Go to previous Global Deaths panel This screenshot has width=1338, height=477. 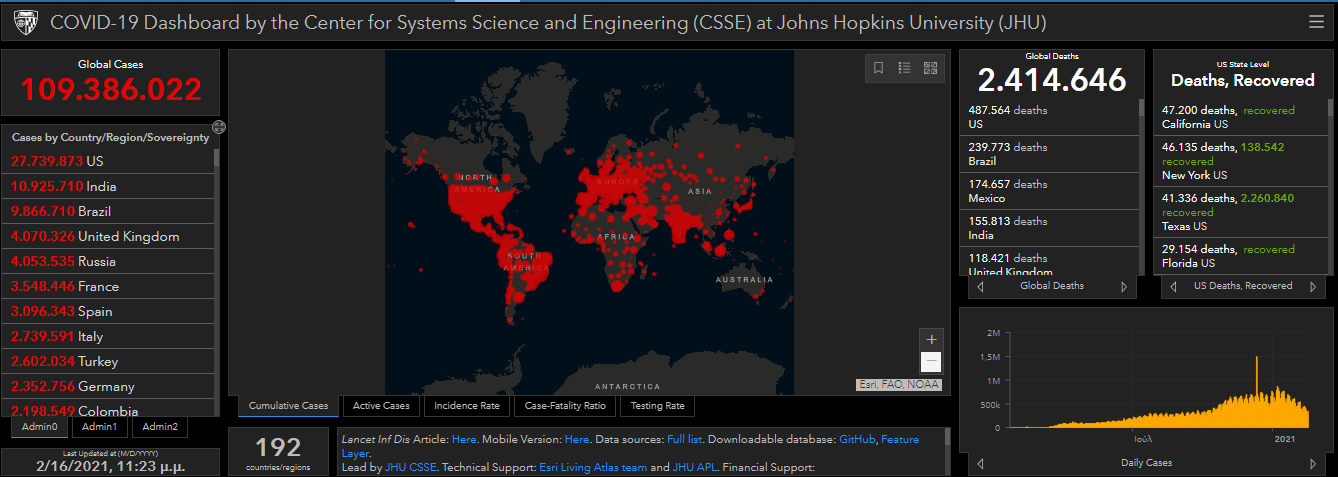coord(979,287)
